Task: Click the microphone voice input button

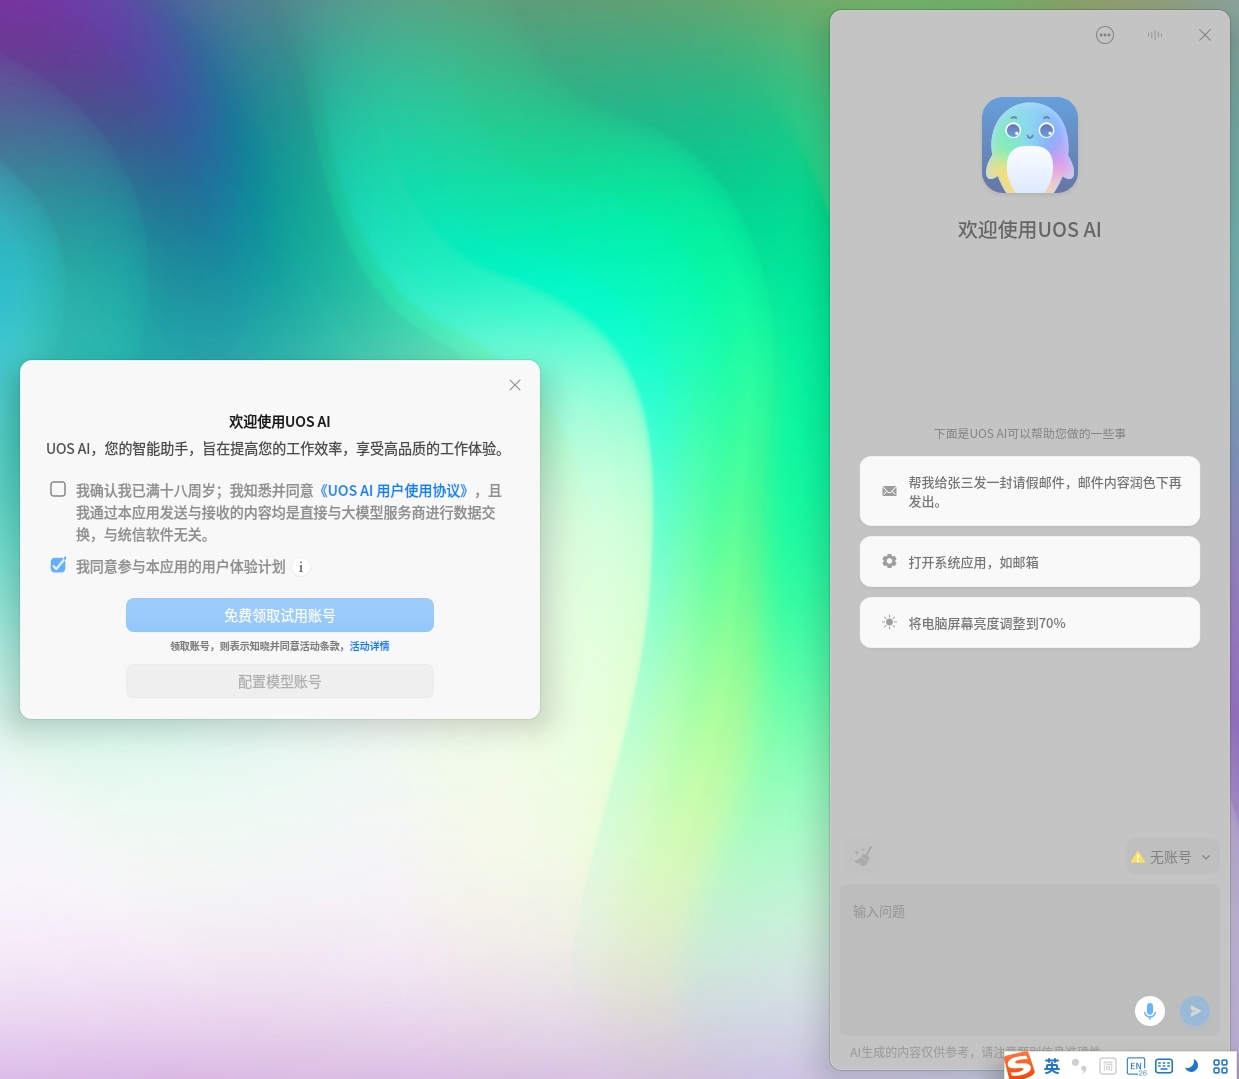Action: (x=1150, y=1011)
